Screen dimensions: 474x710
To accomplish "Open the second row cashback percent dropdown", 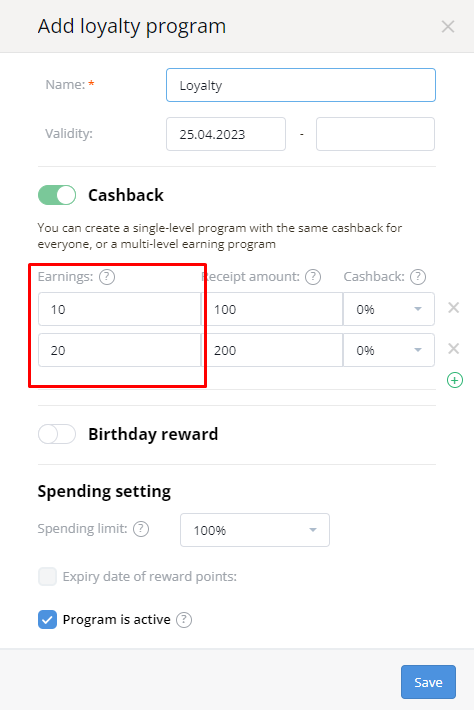I will (x=389, y=350).
